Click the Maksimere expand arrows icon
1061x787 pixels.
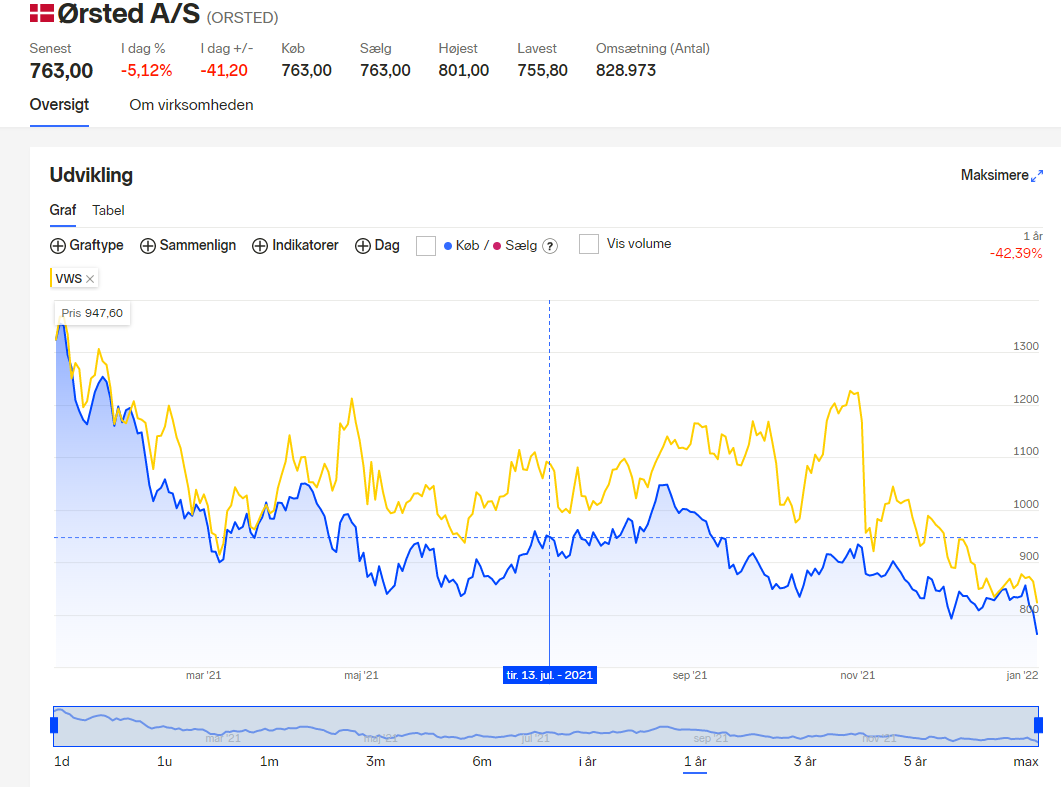click(x=1037, y=176)
